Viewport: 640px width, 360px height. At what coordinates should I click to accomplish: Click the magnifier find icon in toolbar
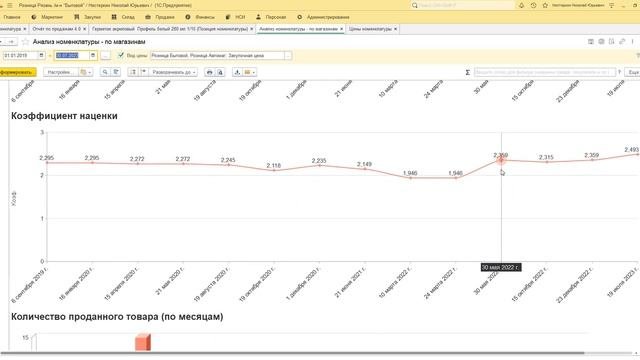(105, 72)
